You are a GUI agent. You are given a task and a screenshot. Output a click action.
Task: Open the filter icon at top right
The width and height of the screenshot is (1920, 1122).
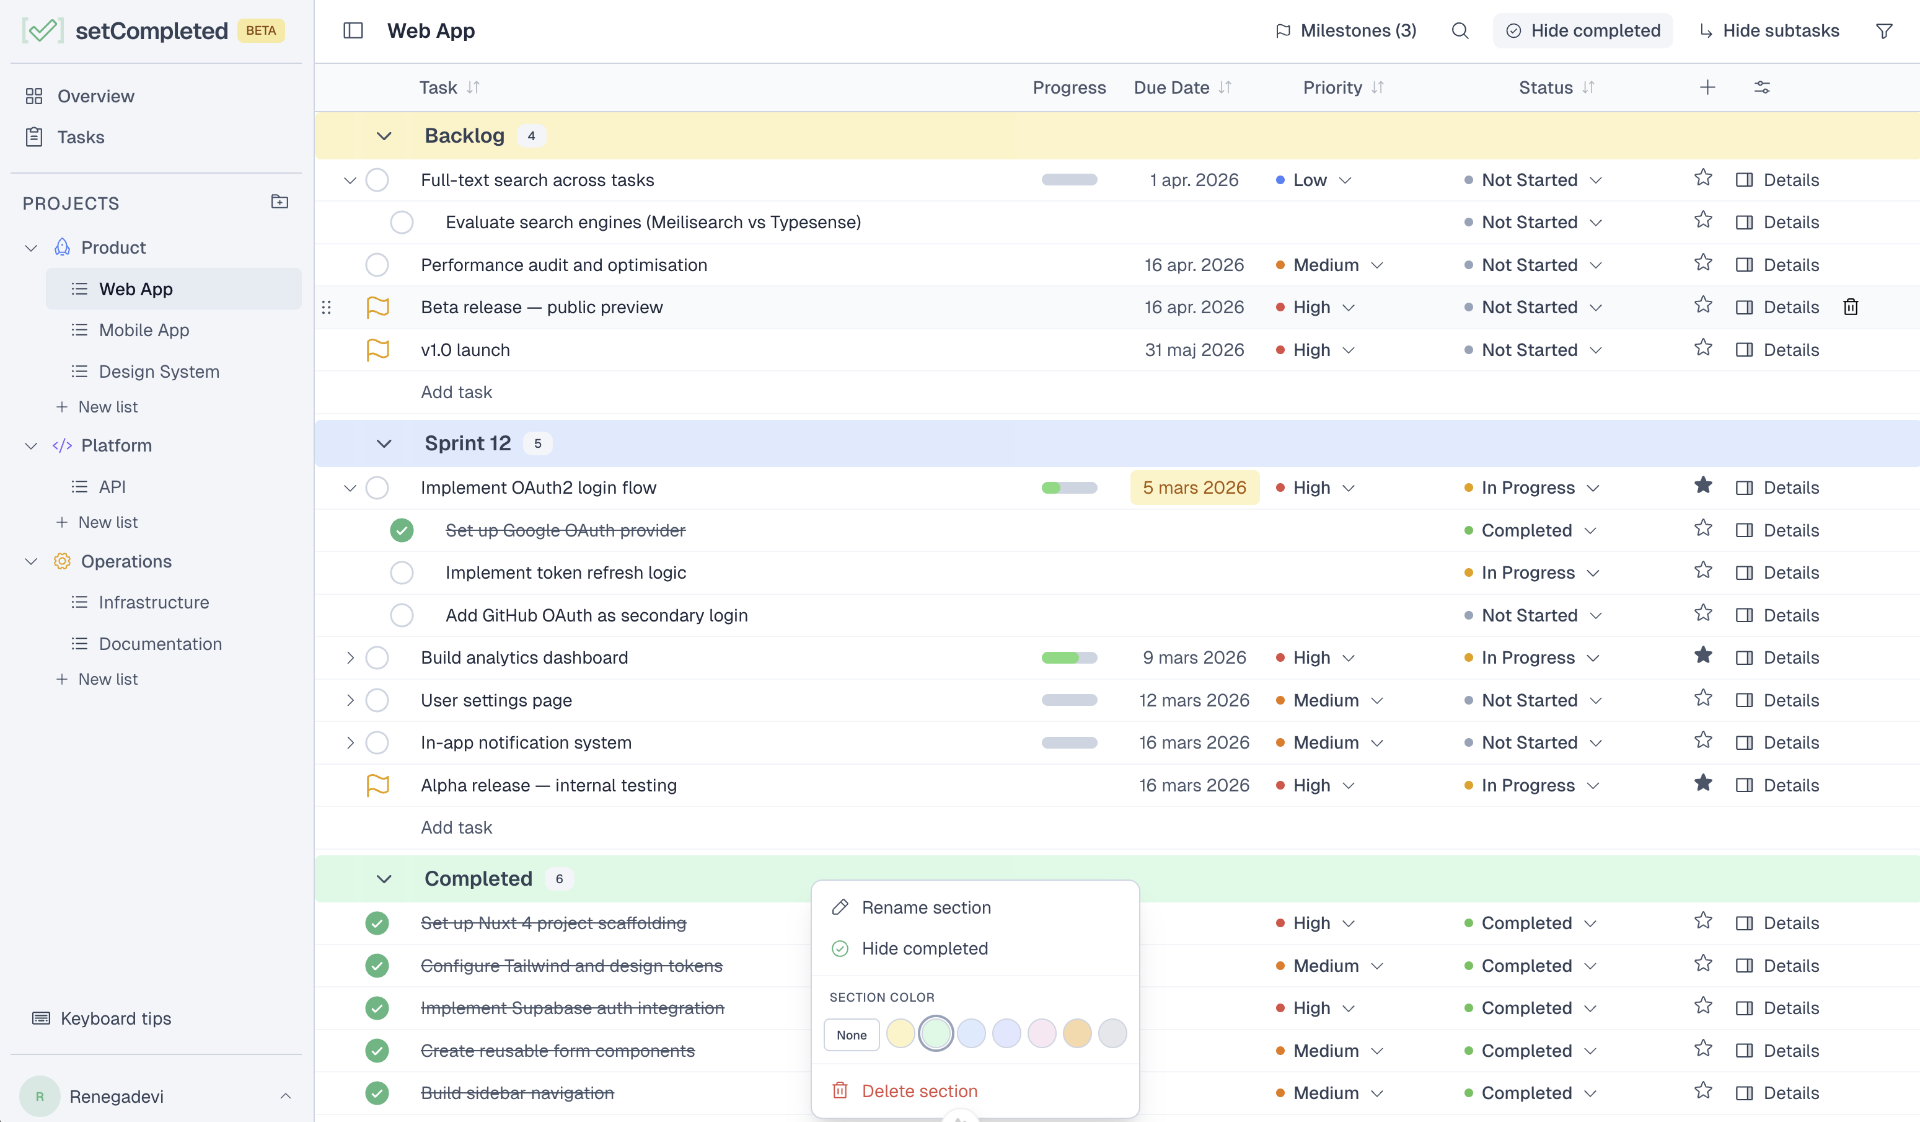click(x=1884, y=30)
